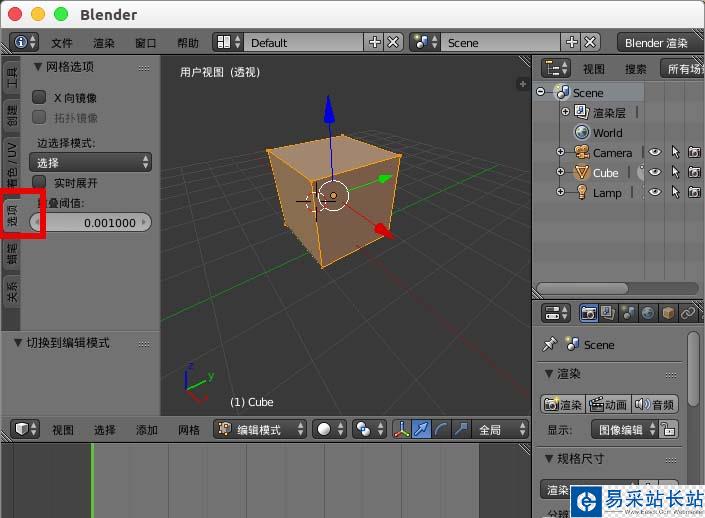Open the 添加 menu in 3D view header
Screen dimensions: 705x518
point(147,430)
